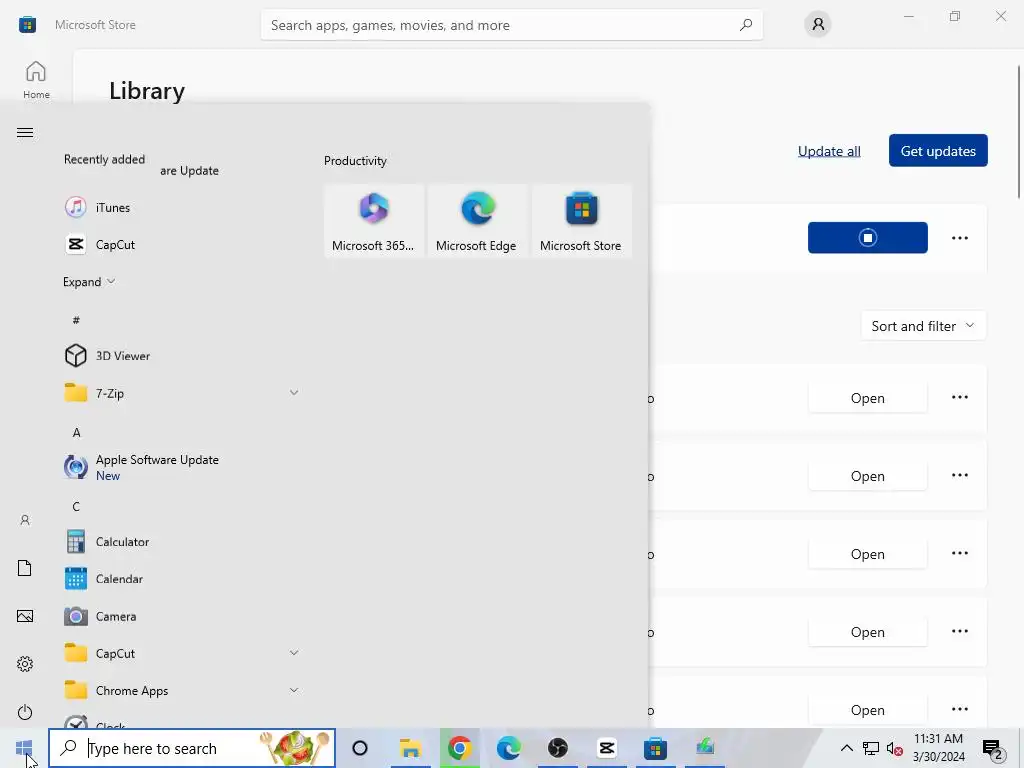Open Power options in Start sidebar
The image size is (1024, 768).
pyautogui.click(x=25, y=712)
